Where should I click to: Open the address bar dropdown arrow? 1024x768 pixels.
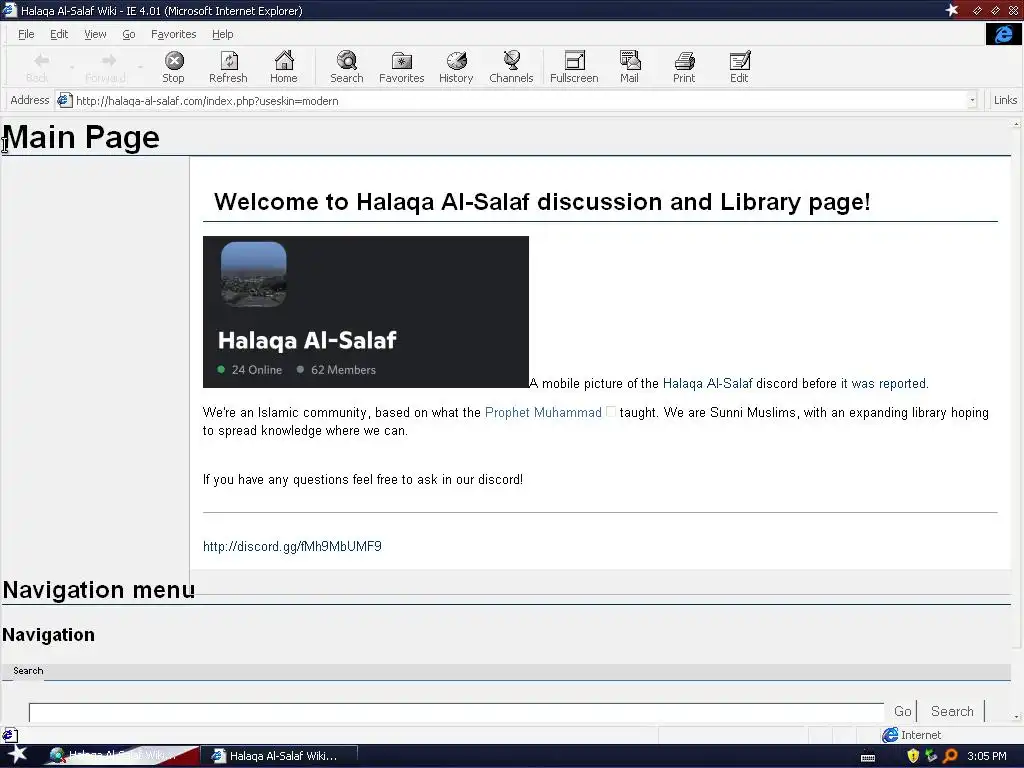pos(972,101)
